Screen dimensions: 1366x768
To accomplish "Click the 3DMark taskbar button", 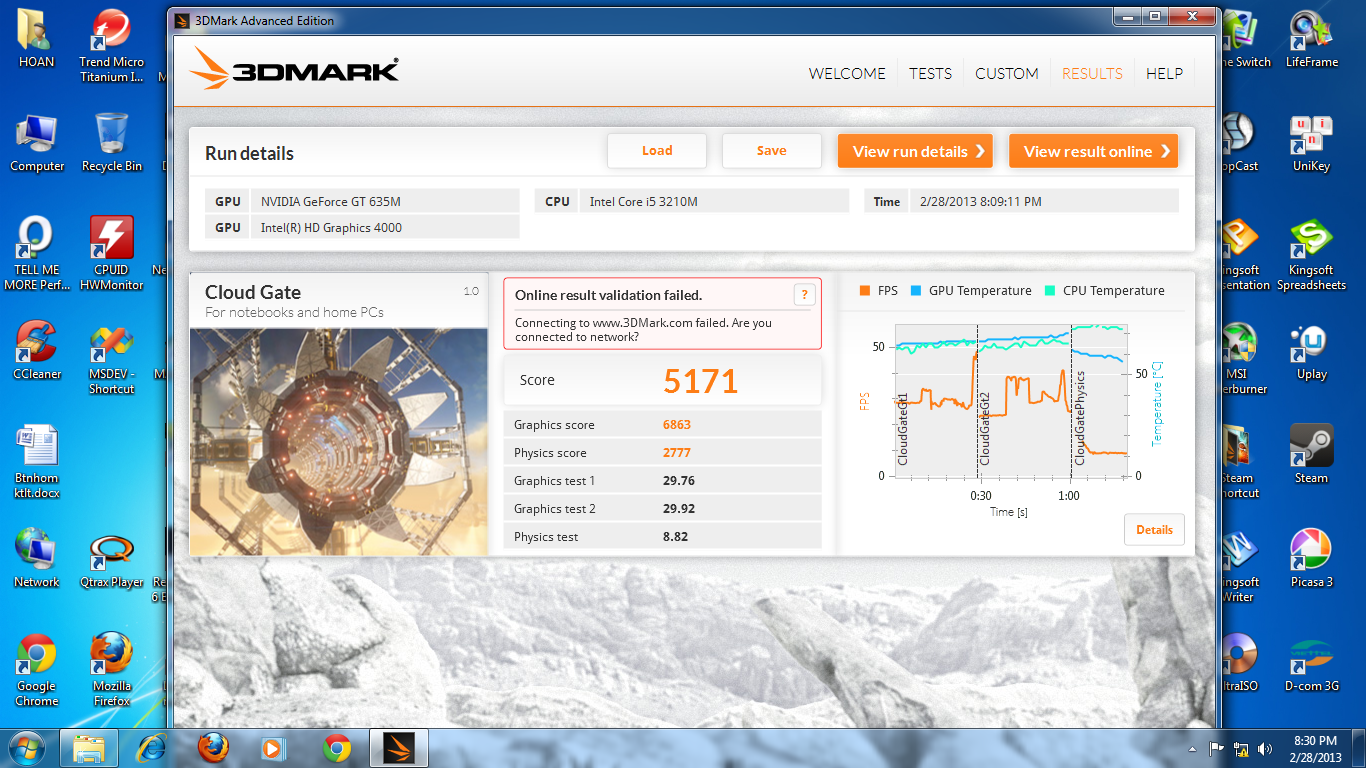I will (x=399, y=748).
